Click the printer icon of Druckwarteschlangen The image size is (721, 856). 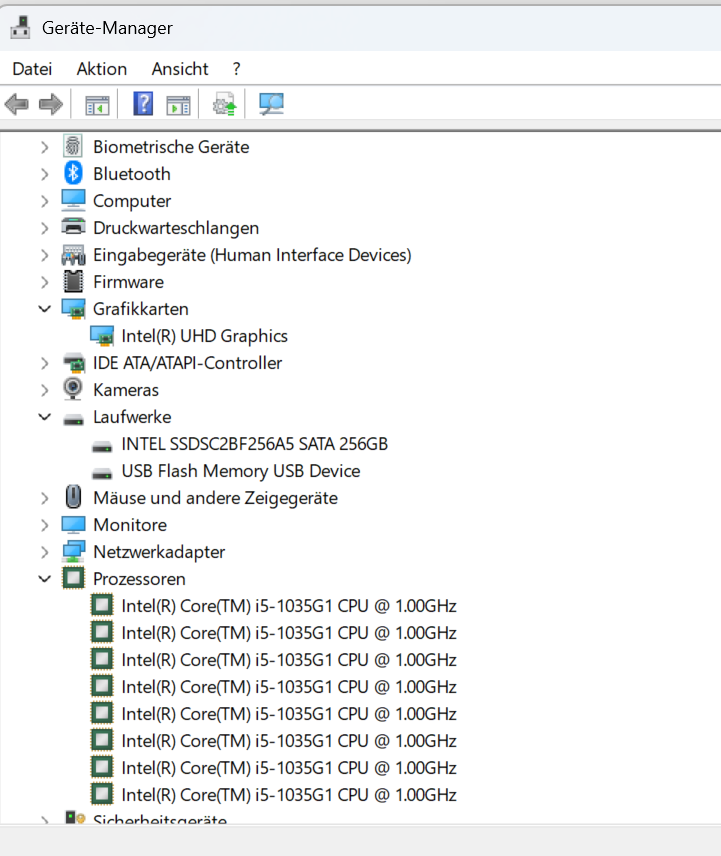coord(73,227)
